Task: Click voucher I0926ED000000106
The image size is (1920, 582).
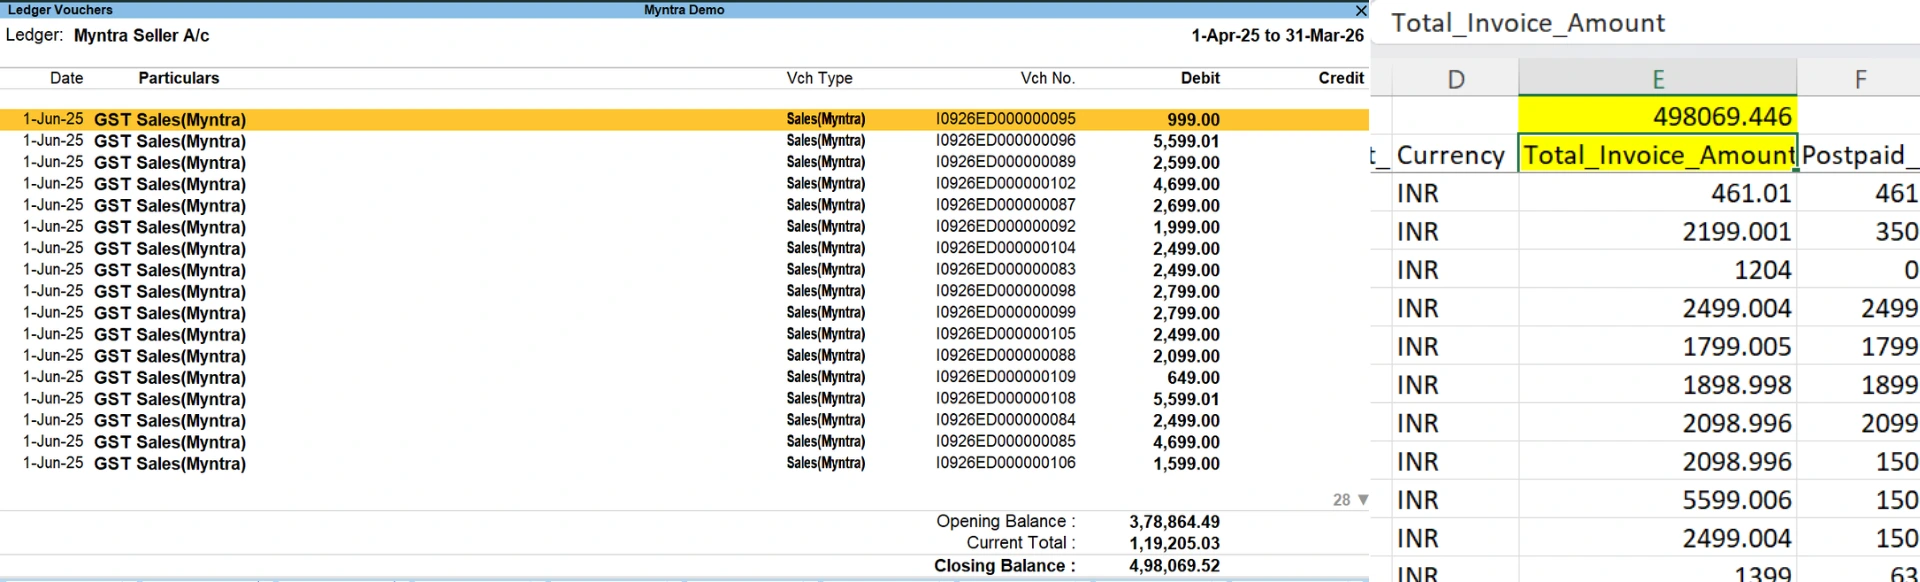Action: pos(1005,463)
